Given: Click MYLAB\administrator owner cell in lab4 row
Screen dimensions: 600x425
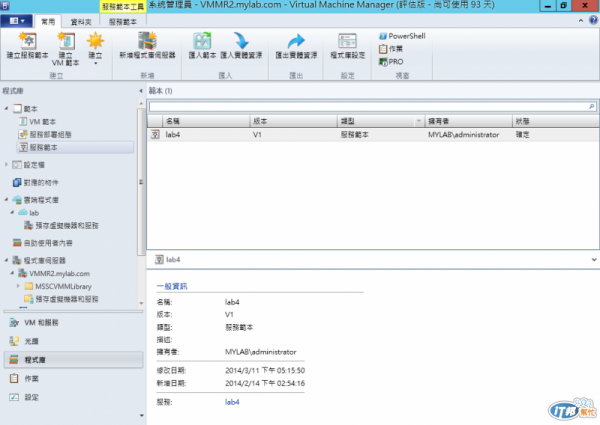Looking at the screenshot, I should 463,135.
